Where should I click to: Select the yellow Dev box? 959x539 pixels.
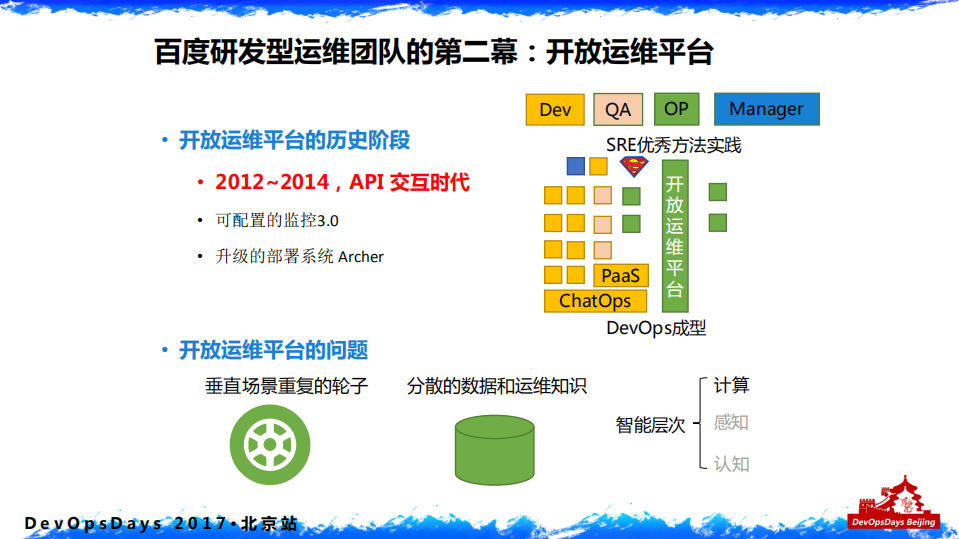pyautogui.click(x=555, y=110)
